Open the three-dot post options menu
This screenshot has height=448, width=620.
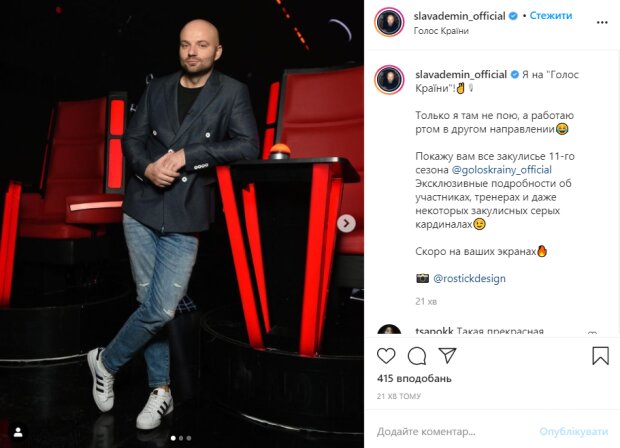click(x=602, y=23)
